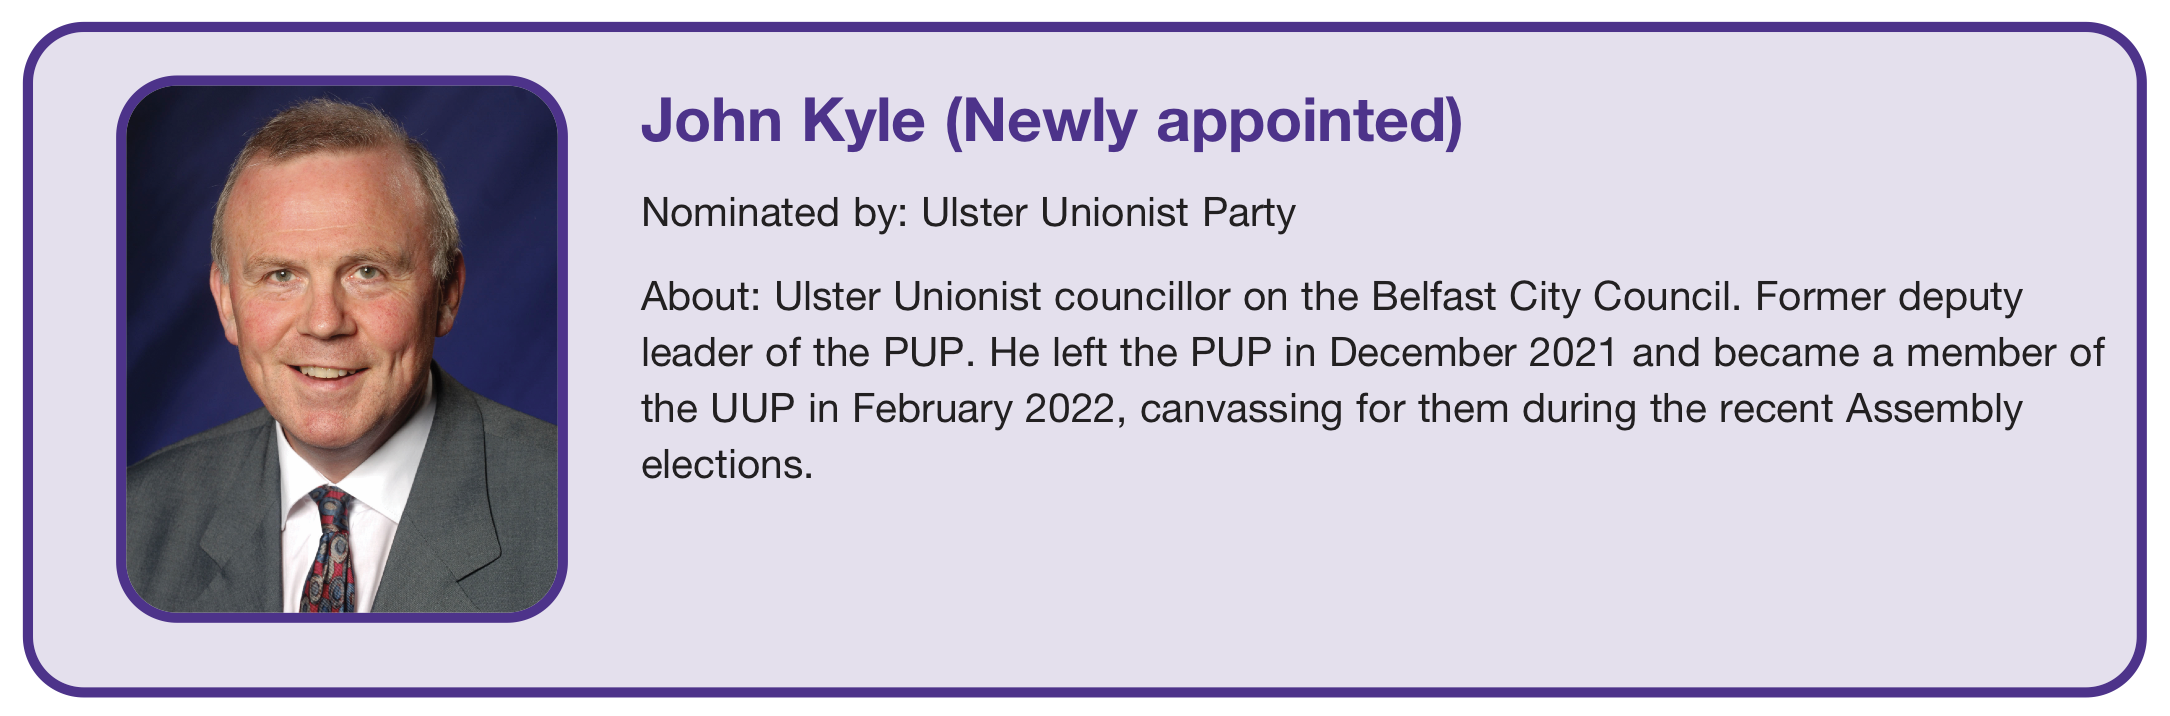
Task: Click "Ulster Unionist Party" in nomination line
Action: [1108, 213]
